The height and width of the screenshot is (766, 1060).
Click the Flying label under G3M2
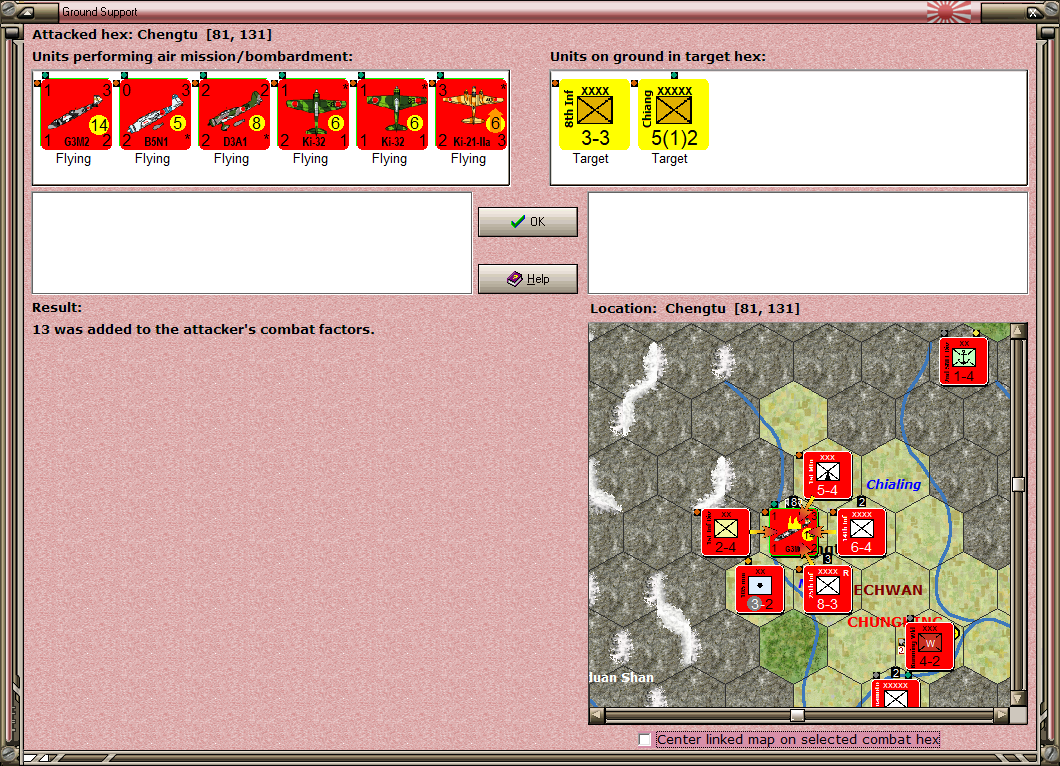[x=73, y=159]
